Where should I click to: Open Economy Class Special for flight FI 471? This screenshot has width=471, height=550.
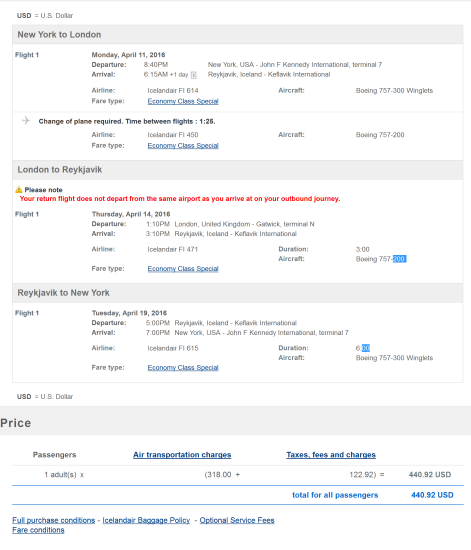point(183,268)
